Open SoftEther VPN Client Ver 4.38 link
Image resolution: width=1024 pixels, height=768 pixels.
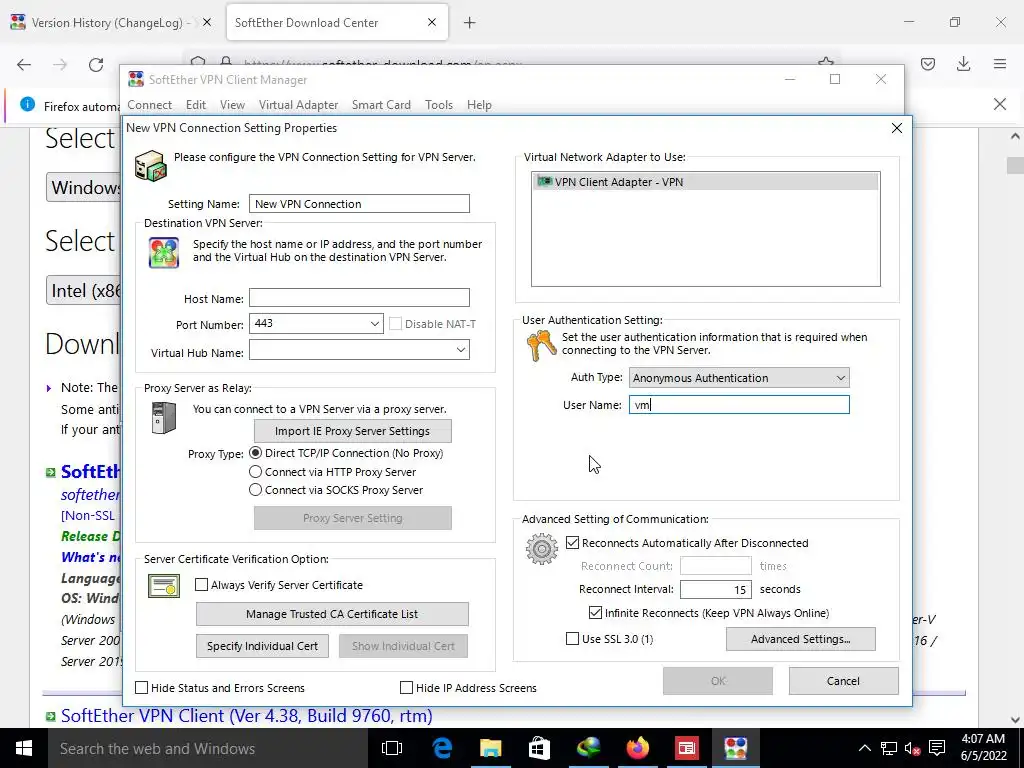(247, 716)
